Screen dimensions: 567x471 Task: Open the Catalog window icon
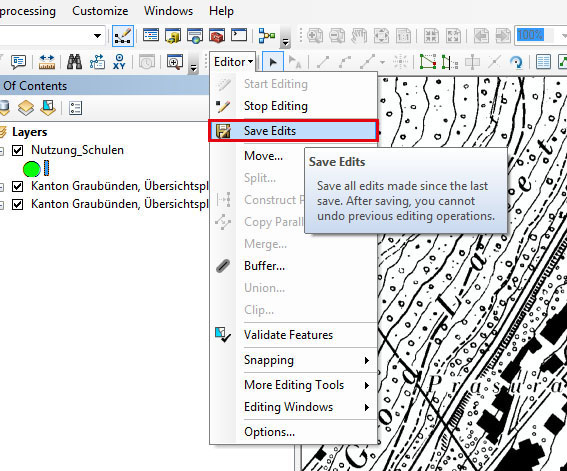[173, 36]
